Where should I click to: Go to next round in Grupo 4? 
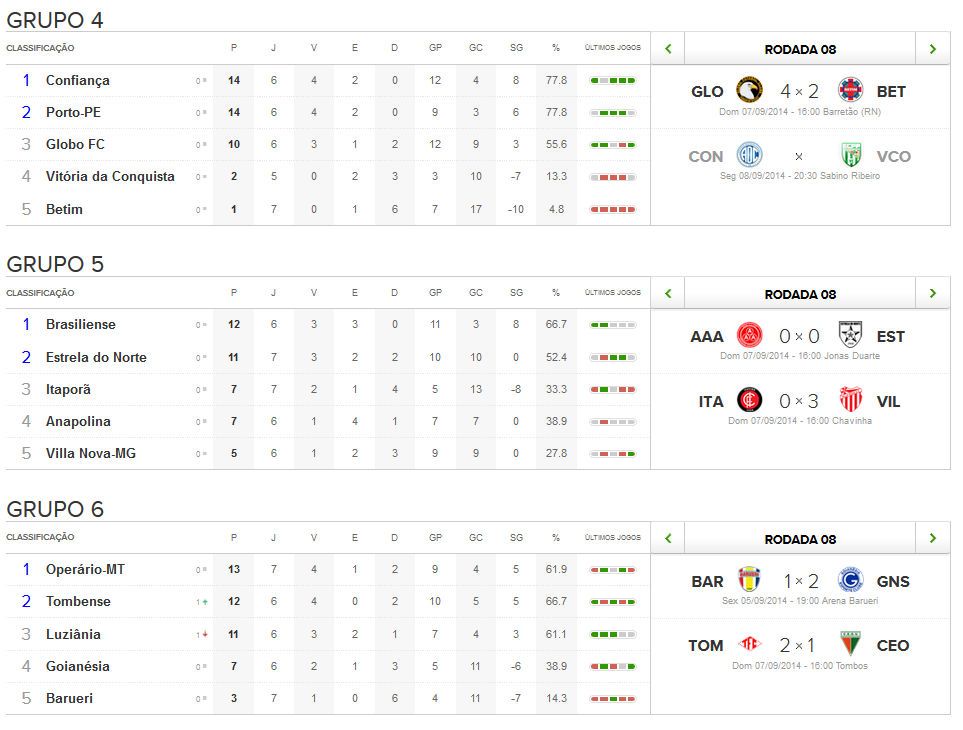click(x=932, y=48)
